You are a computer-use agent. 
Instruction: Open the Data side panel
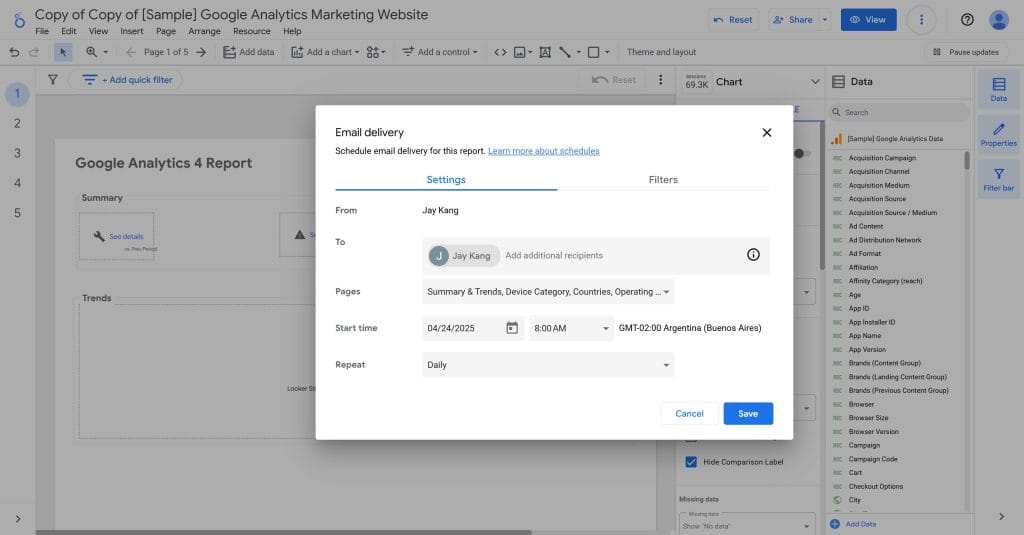[x=999, y=89]
